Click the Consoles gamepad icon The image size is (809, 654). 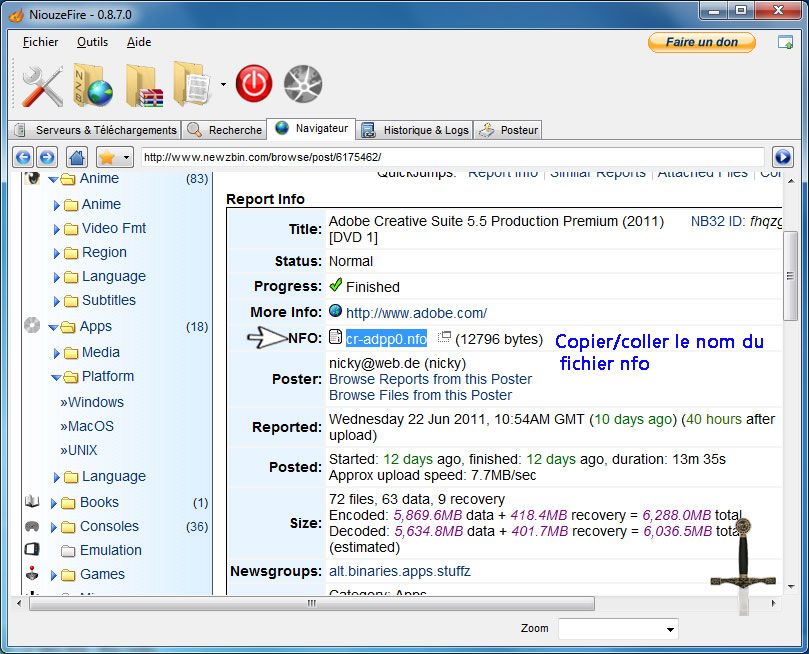point(32,526)
